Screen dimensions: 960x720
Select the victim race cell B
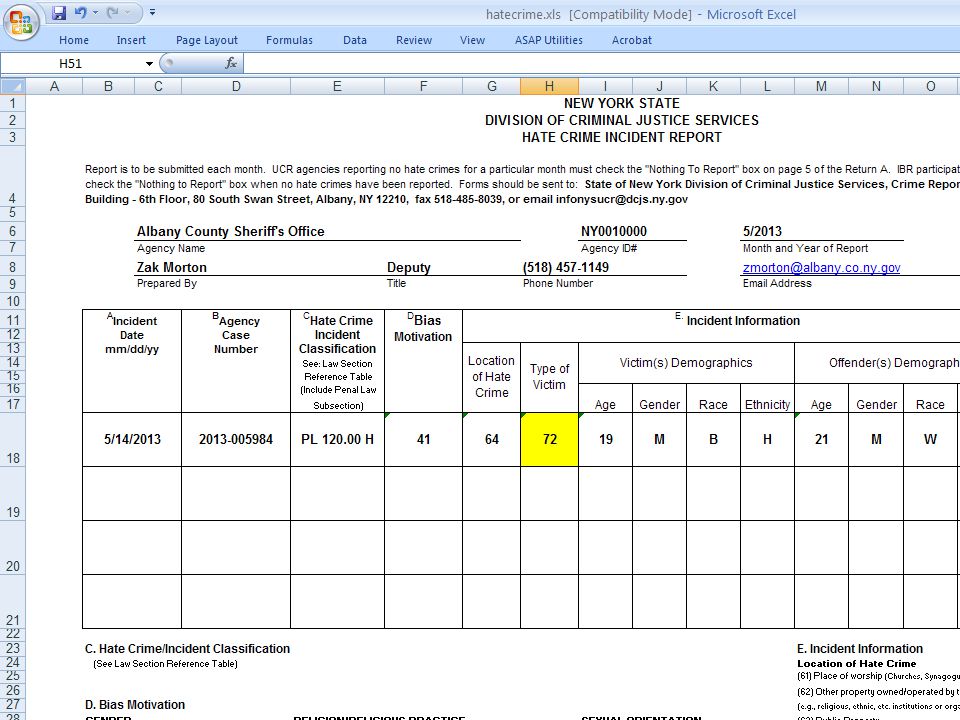pos(713,440)
